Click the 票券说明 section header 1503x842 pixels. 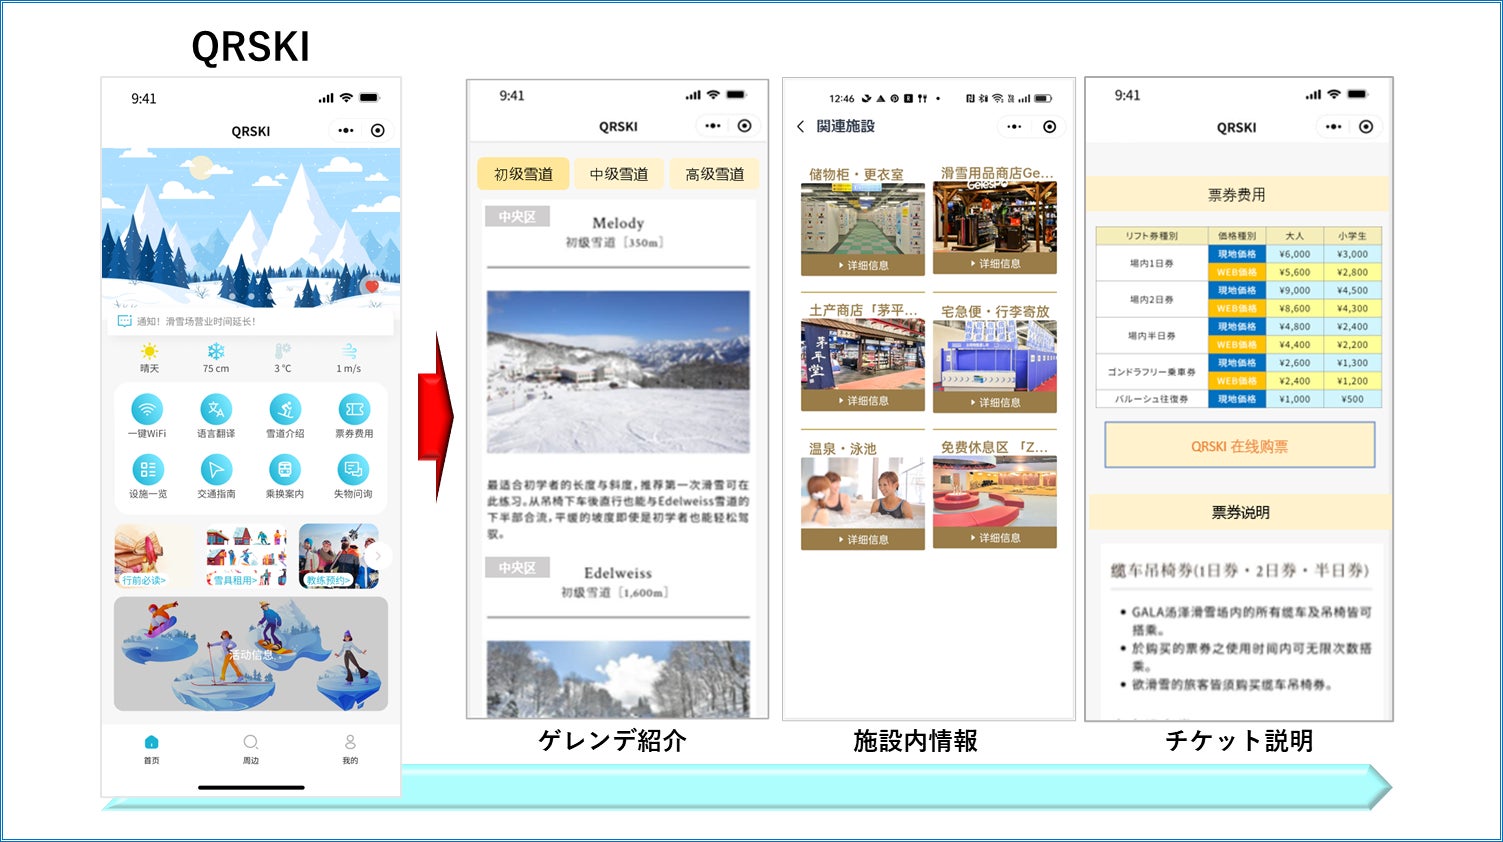tap(1240, 512)
